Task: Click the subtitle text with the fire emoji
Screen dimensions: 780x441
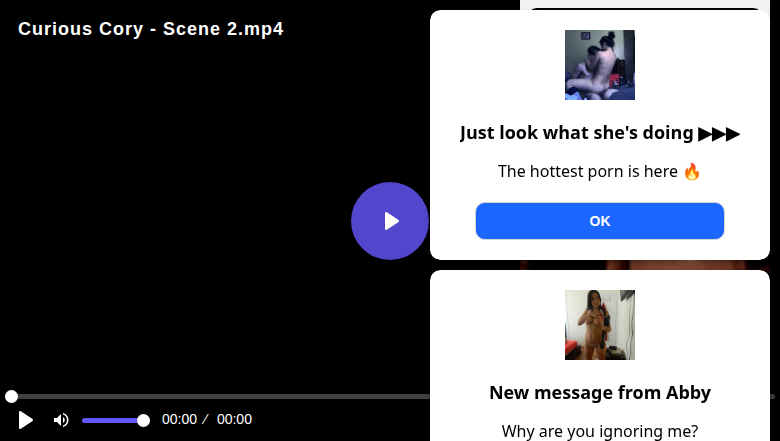Action: click(600, 171)
